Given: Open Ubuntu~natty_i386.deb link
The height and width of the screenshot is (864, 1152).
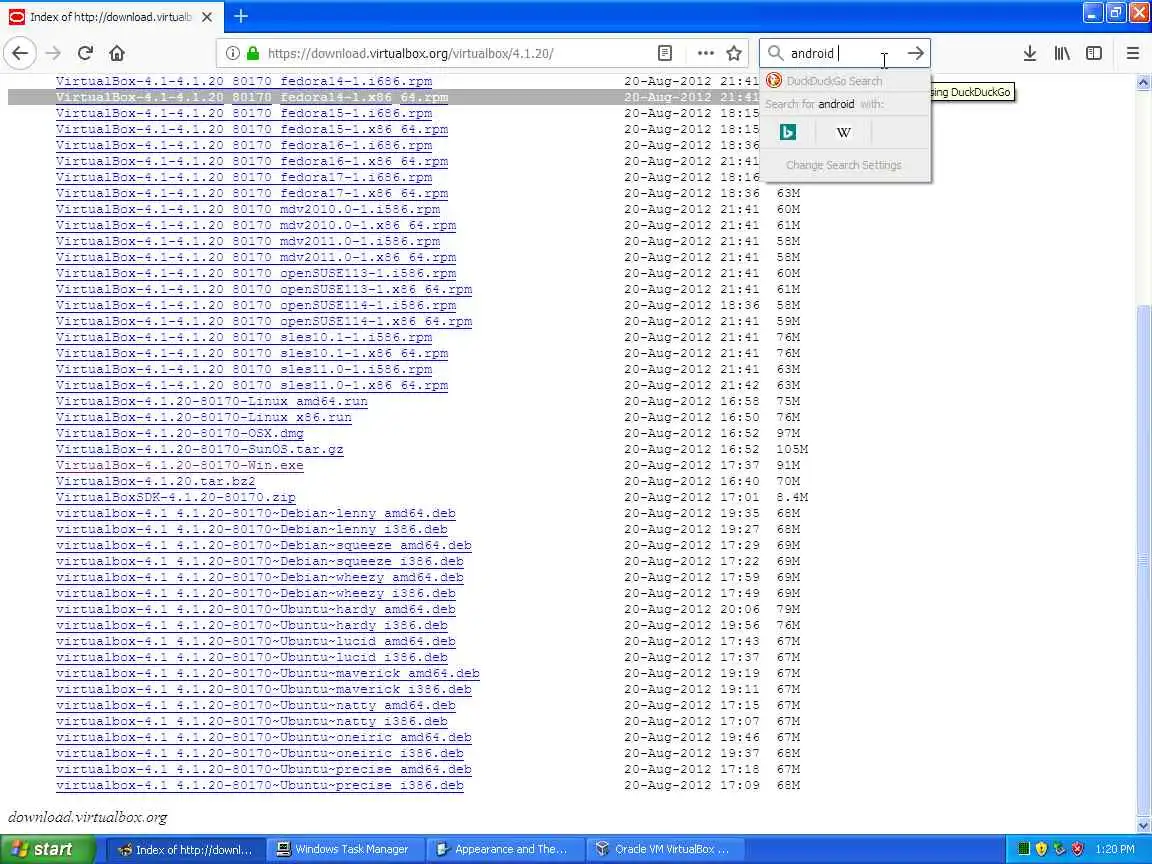Looking at the screenshot, I should click(252, 721).
